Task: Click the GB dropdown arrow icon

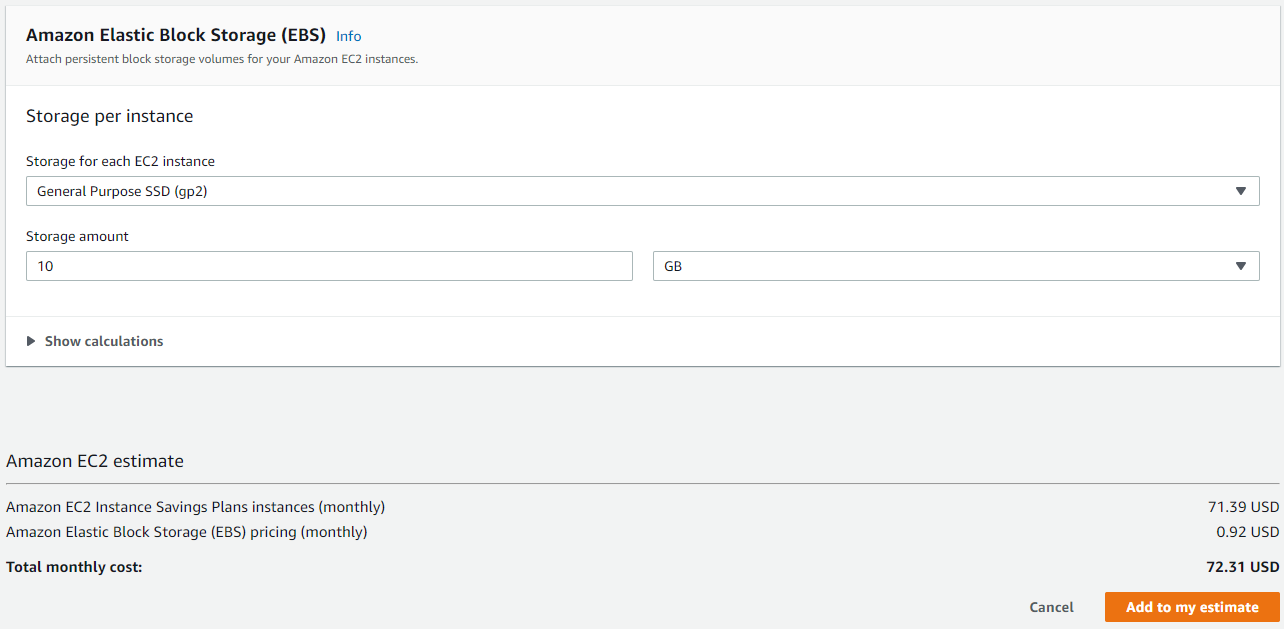Action: 1240,266
